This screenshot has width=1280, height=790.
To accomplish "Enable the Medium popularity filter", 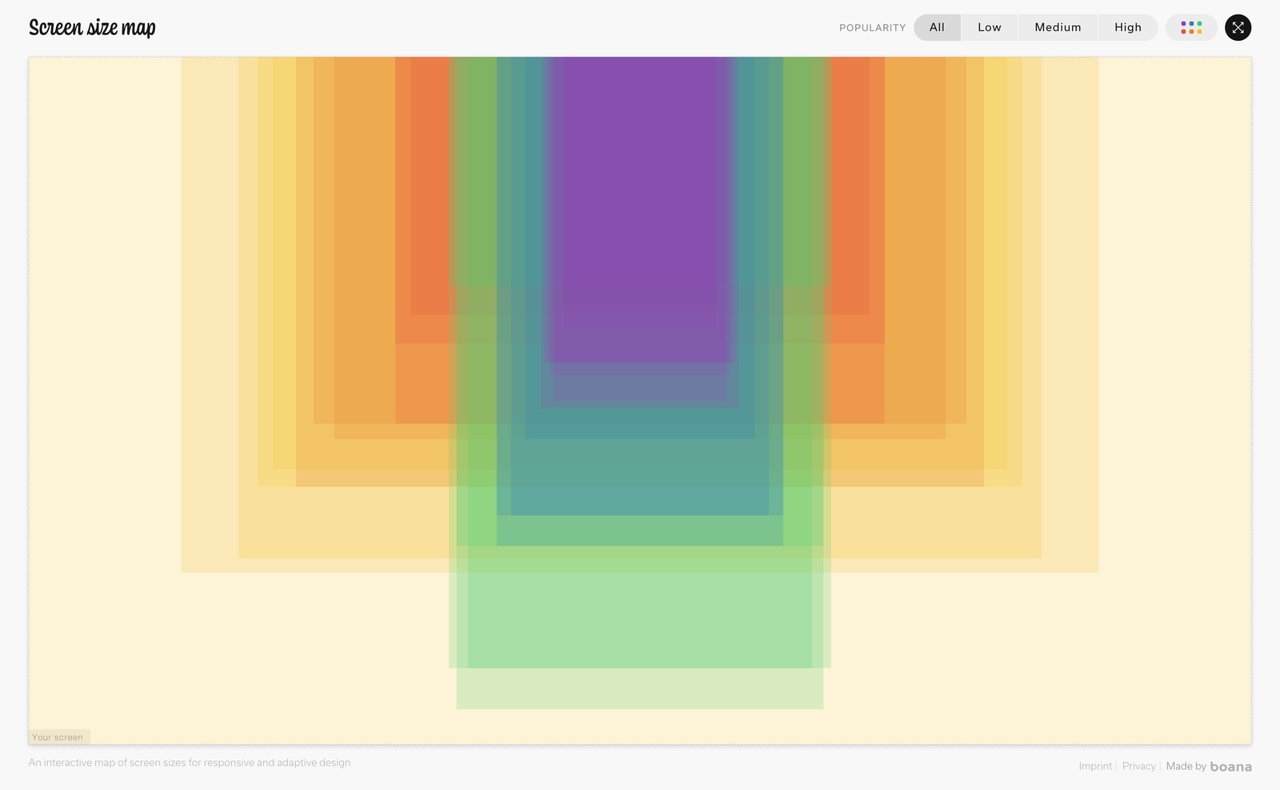I will [1057, 27].
